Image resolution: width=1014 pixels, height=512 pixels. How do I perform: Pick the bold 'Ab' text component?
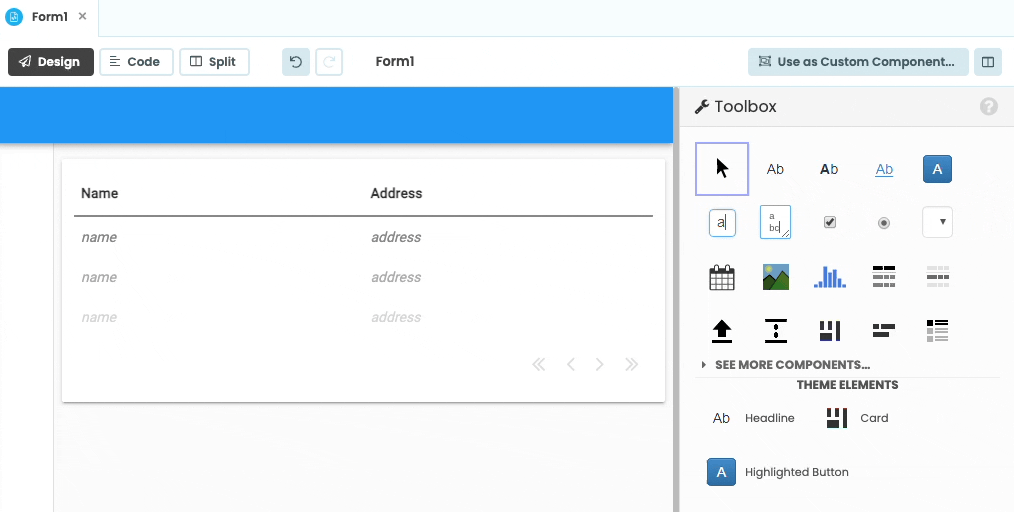(x=829, y=169)
